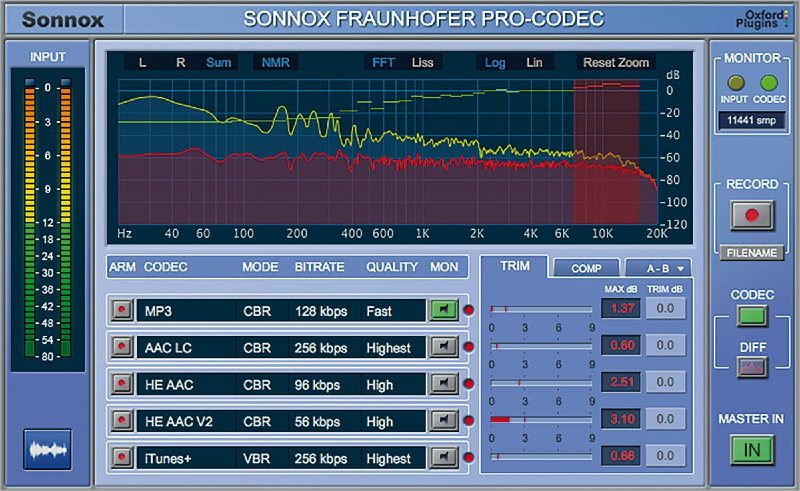This screenshot has width=800, height=491.
Task: Click red clip indicator beside iTunes+ row
Action: coord(468,457)
